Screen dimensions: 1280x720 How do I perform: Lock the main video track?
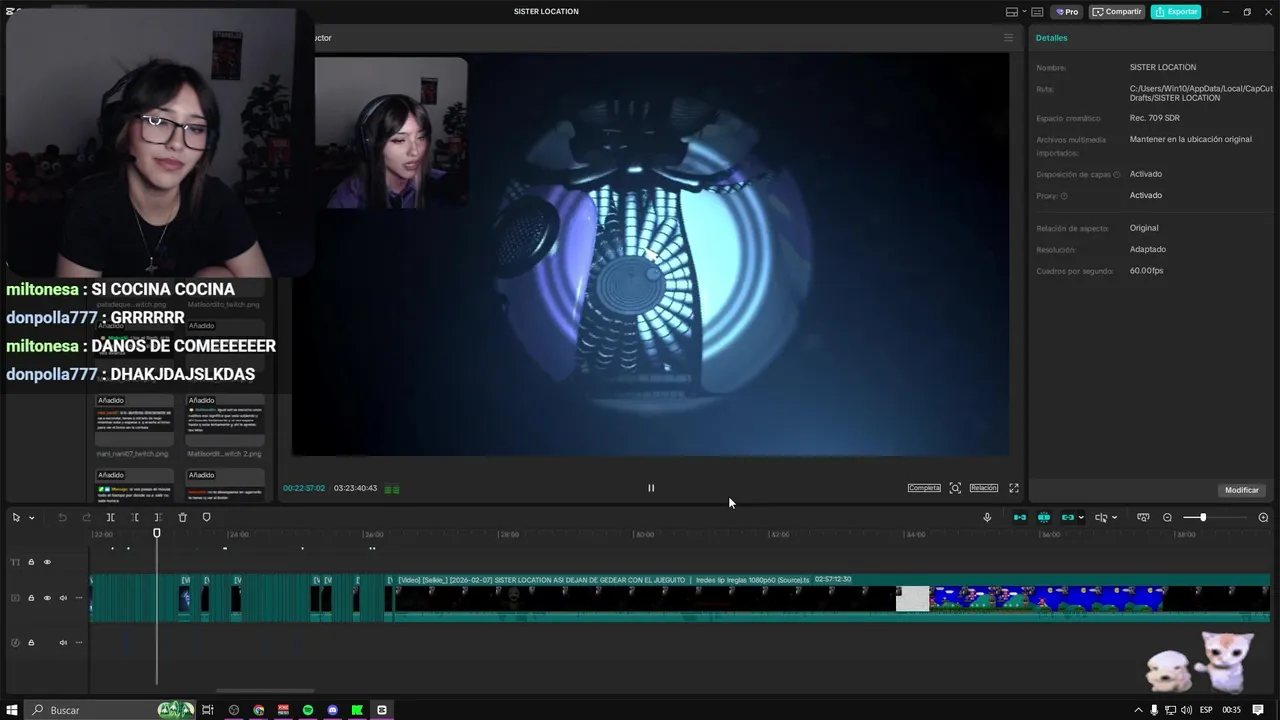point(31,598)
